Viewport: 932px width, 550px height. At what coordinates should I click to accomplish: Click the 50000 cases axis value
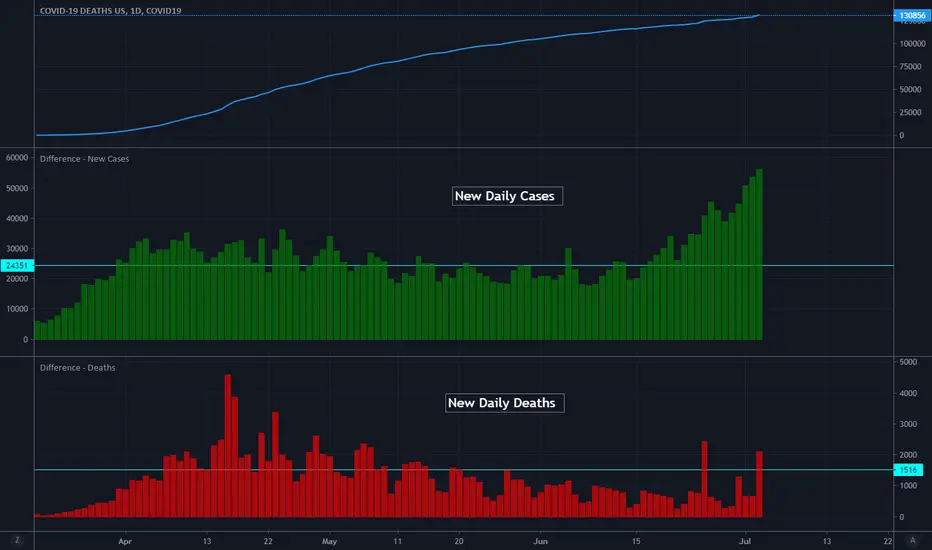coord(17,188)
